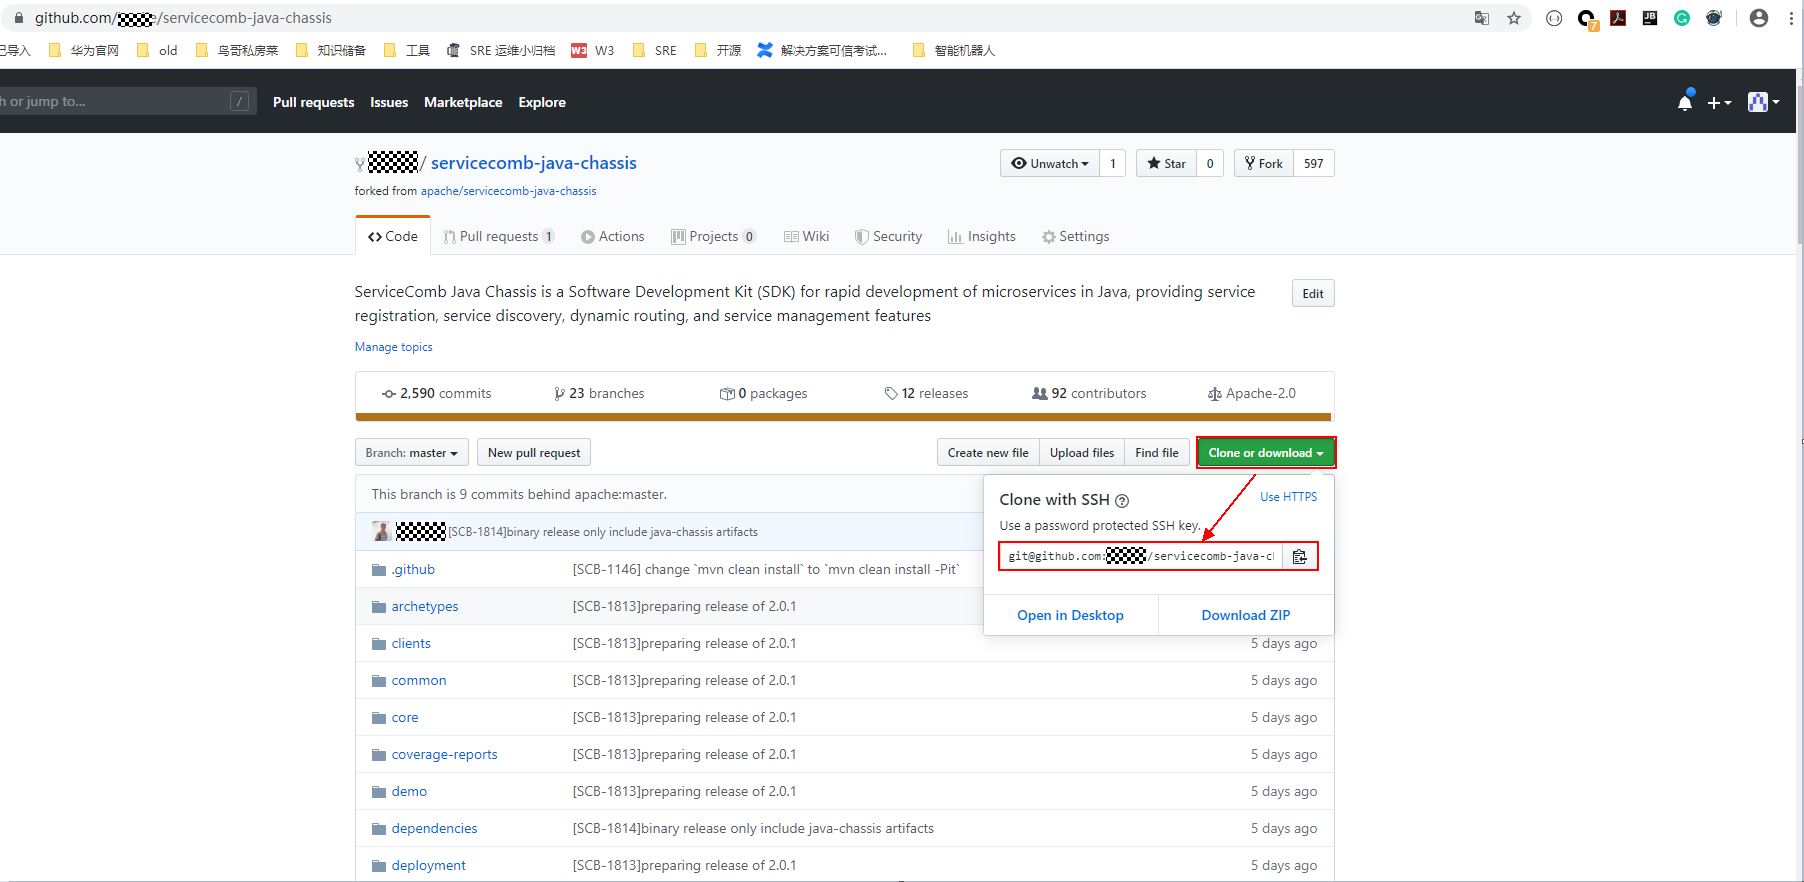View the 12 releases
This screenshot has height=882, width=1804.
tap(926, 393)
